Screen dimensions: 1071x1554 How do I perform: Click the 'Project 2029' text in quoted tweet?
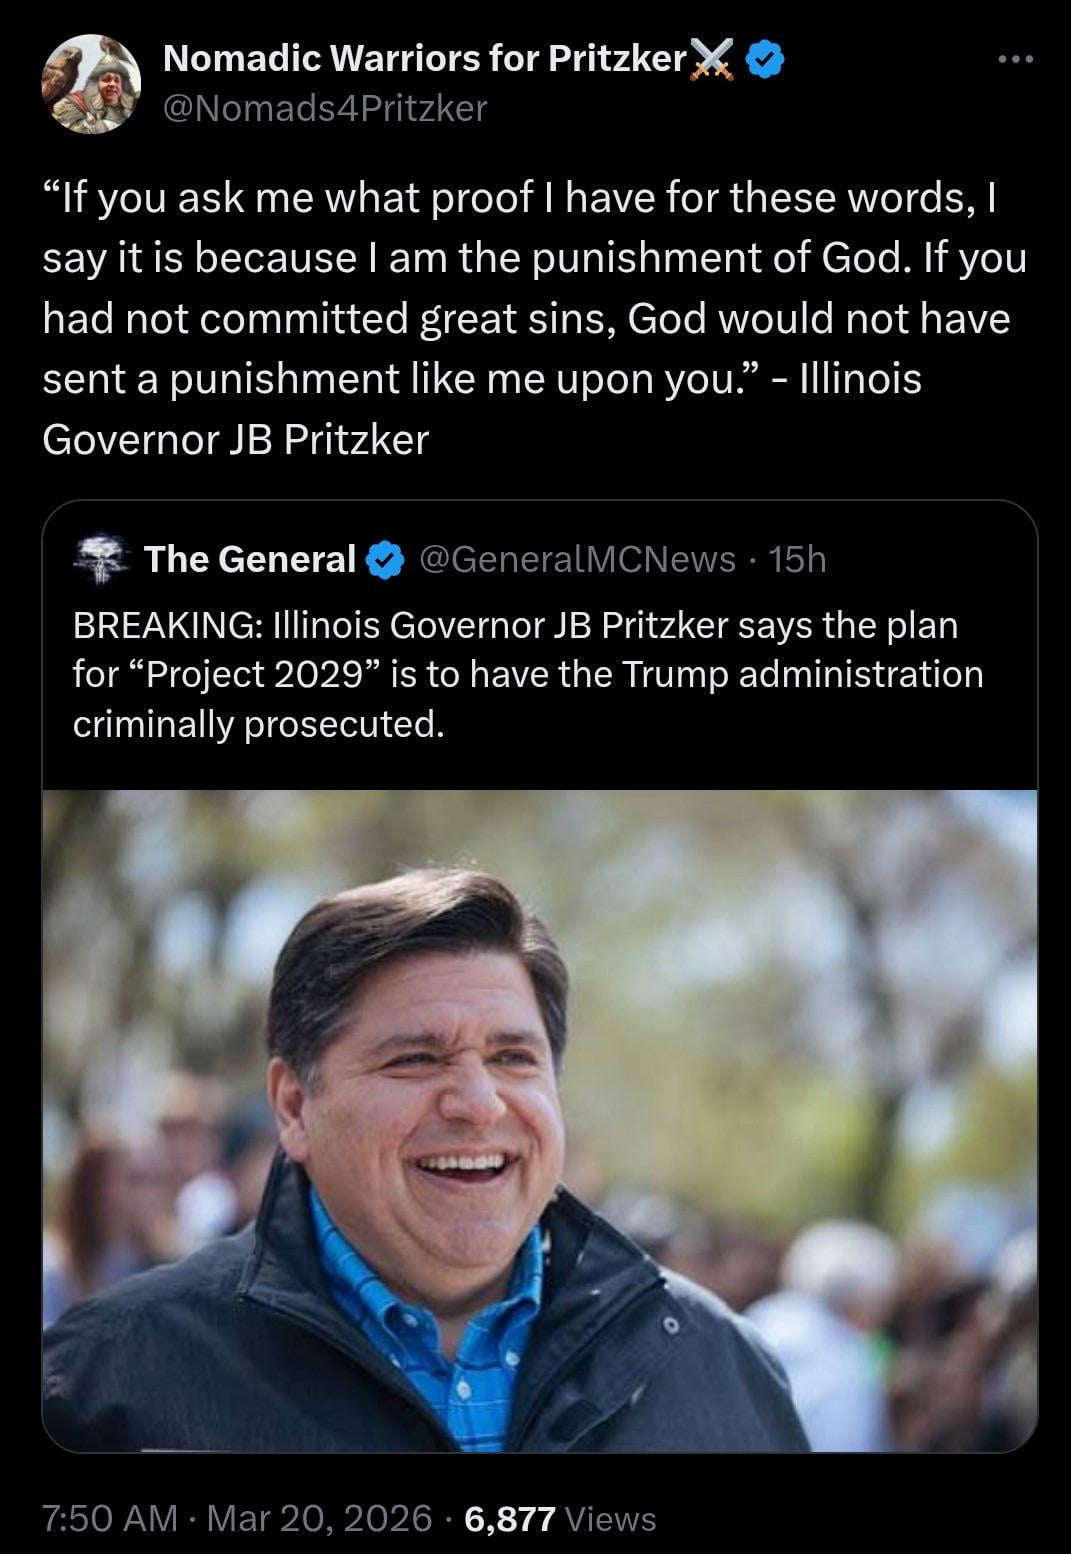click(x=254, y=674)
